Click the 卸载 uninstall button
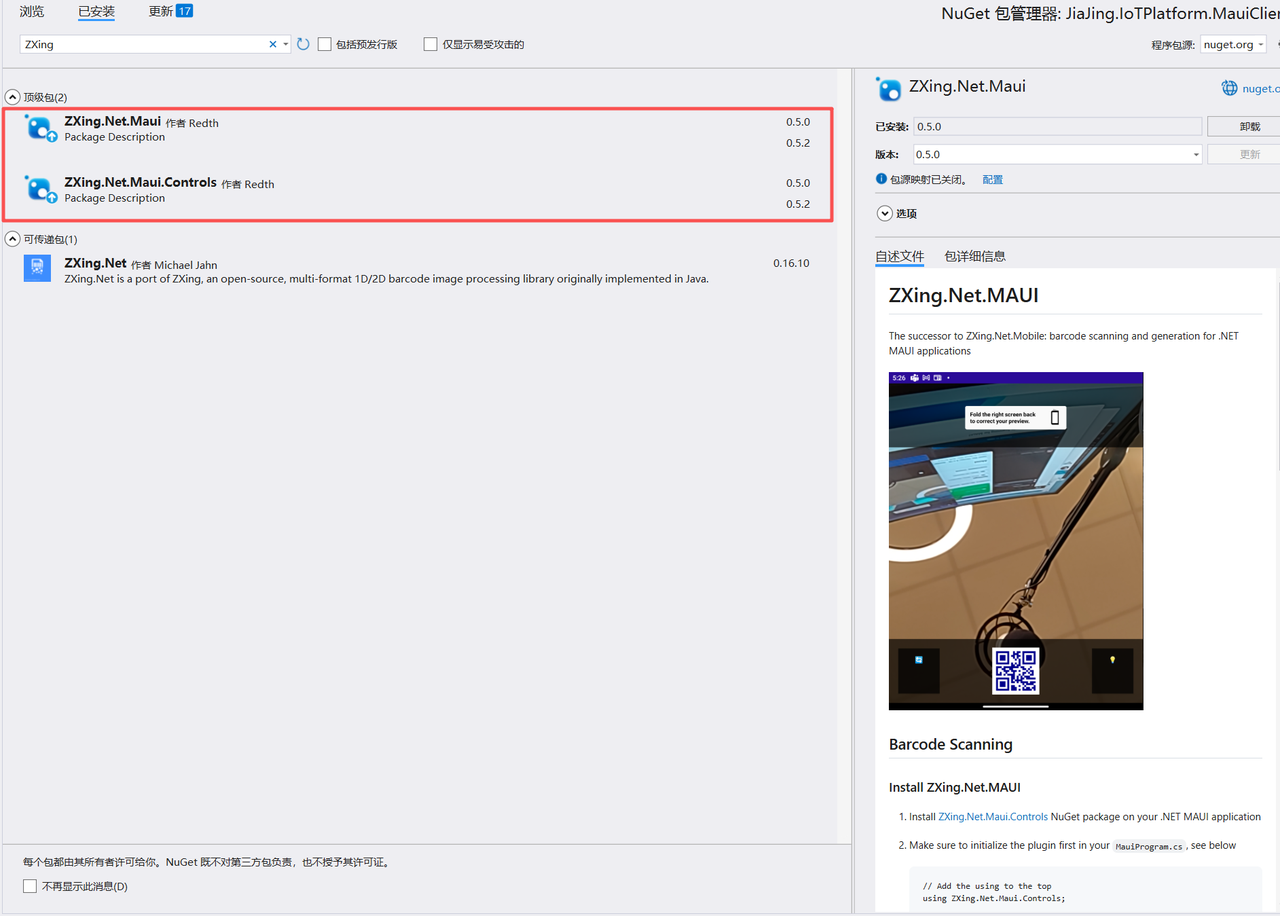Image resolution: width=1280 pixels, height=916 pixels. [x=1244, y=126]
